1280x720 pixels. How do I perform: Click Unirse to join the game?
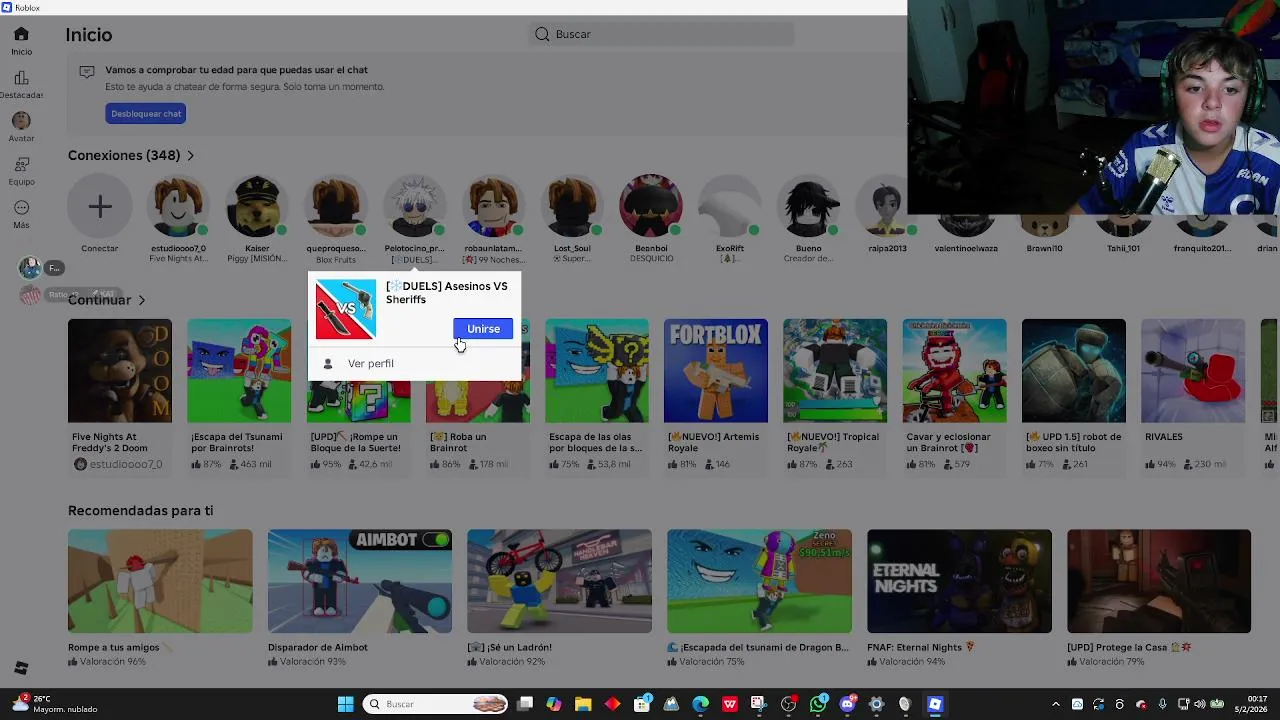click(483, 329)
